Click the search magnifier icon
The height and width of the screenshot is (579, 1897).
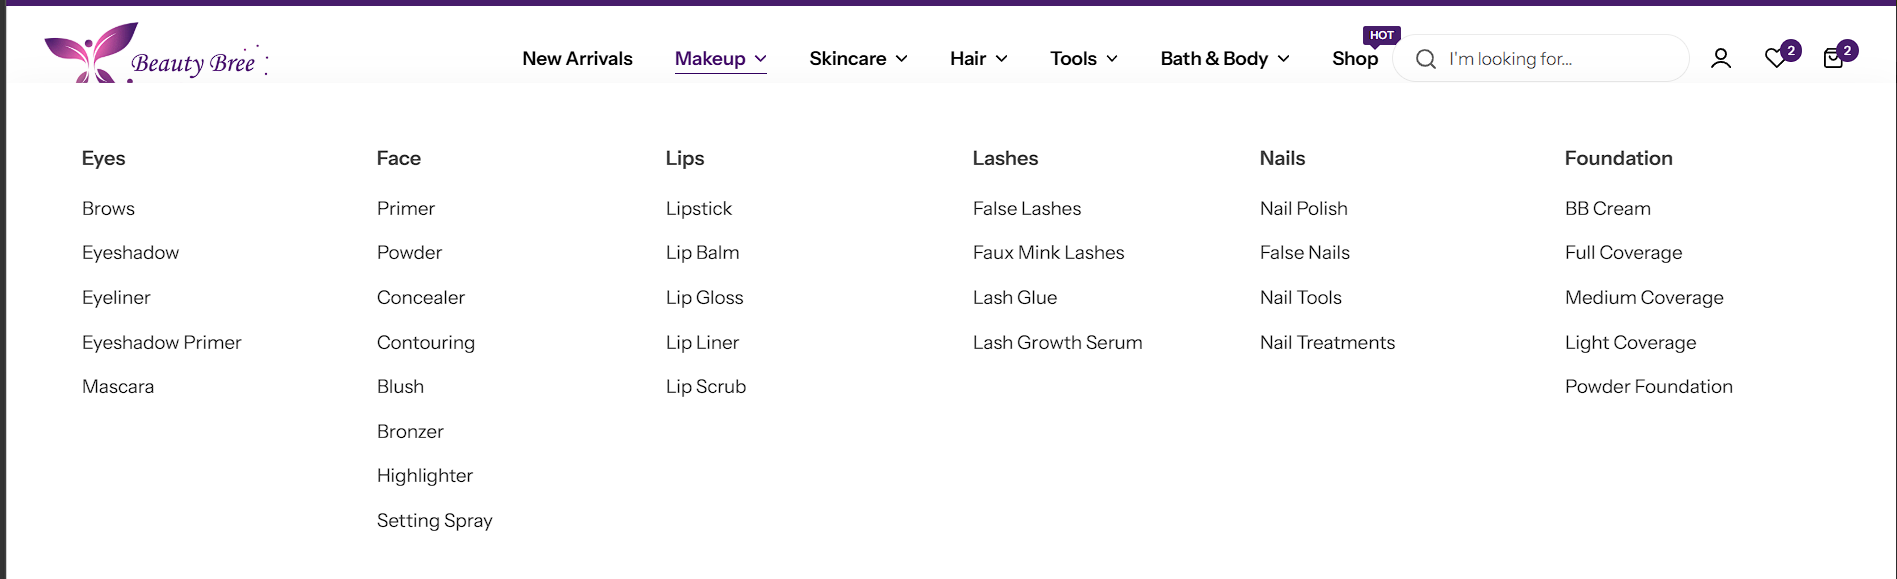(1426, 59)
